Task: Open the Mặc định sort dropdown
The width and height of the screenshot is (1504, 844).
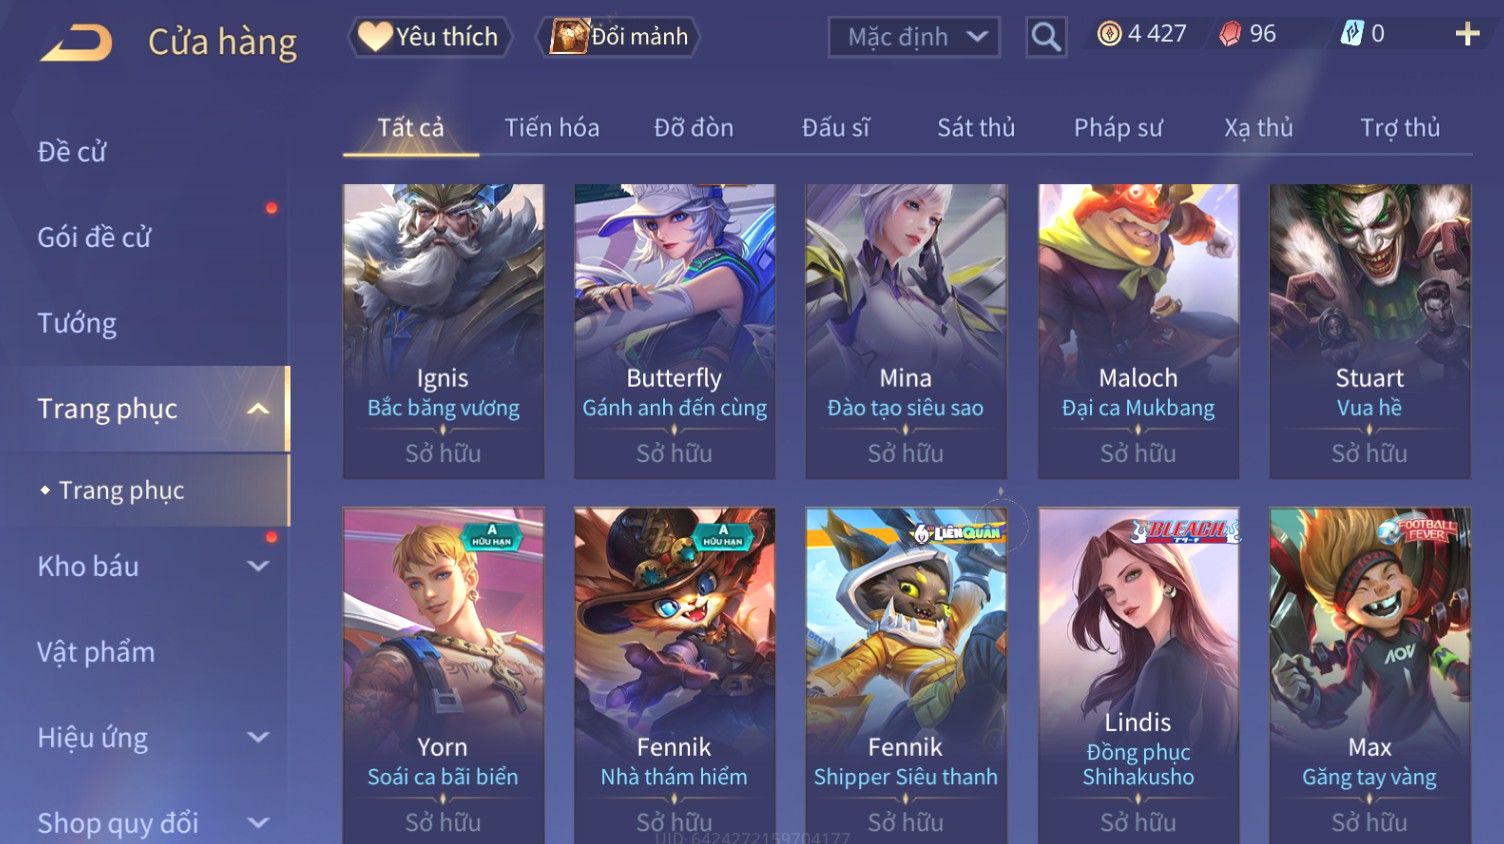Action: (x=914, y=37)
